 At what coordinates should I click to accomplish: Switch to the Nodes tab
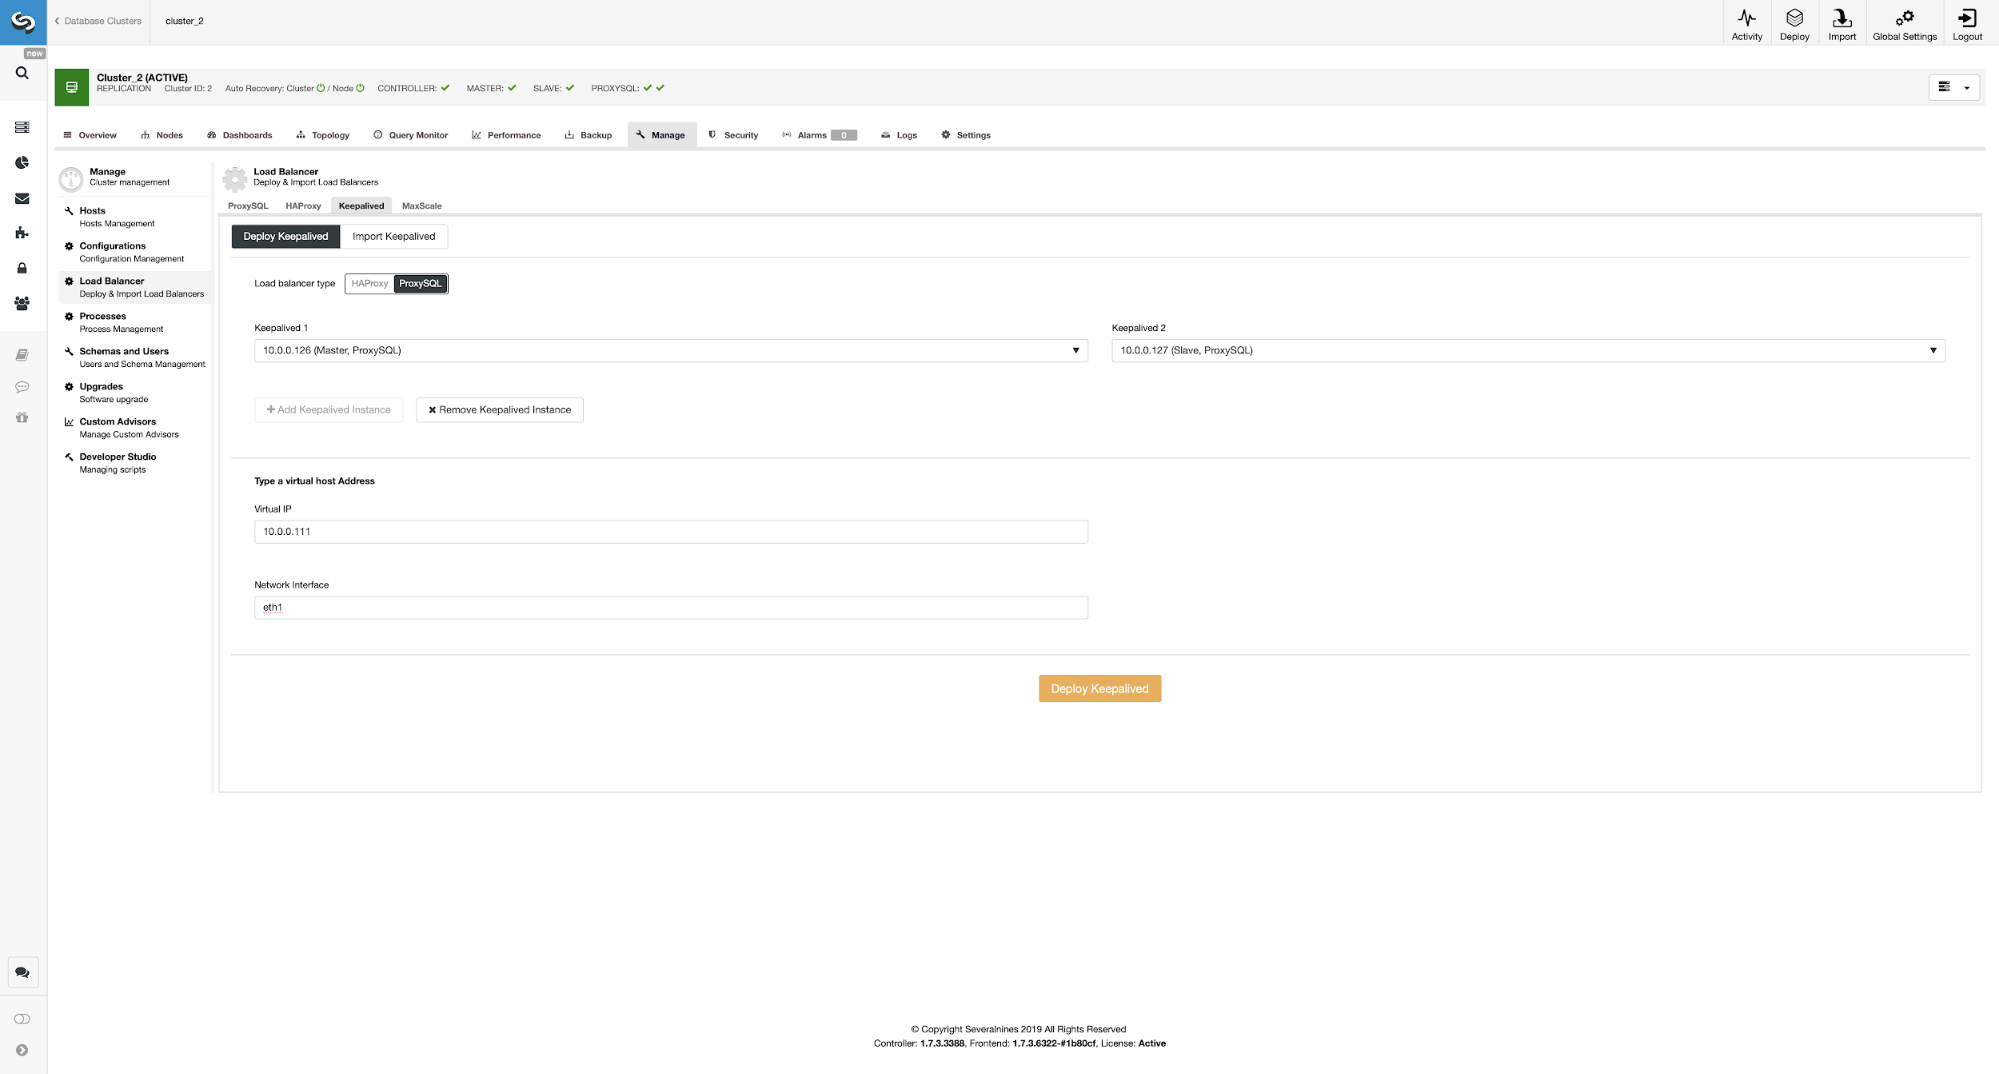point(162,135)
